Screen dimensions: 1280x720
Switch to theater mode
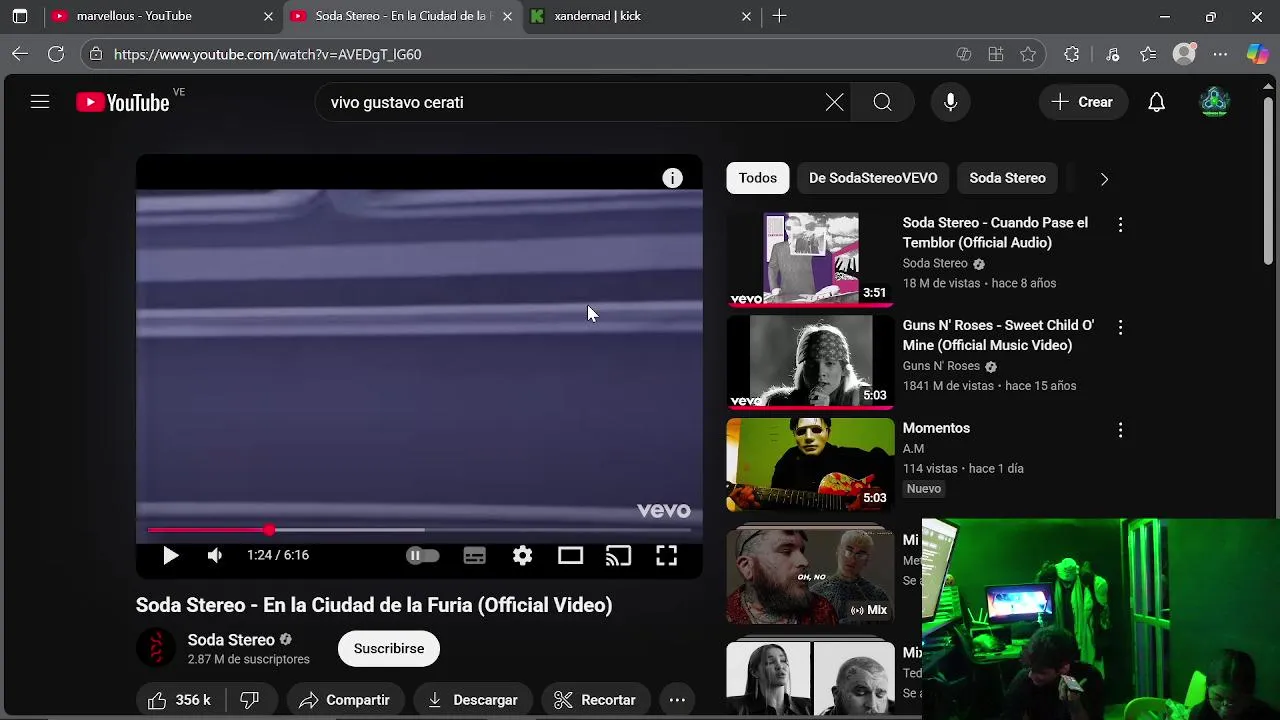coord(570,555)
